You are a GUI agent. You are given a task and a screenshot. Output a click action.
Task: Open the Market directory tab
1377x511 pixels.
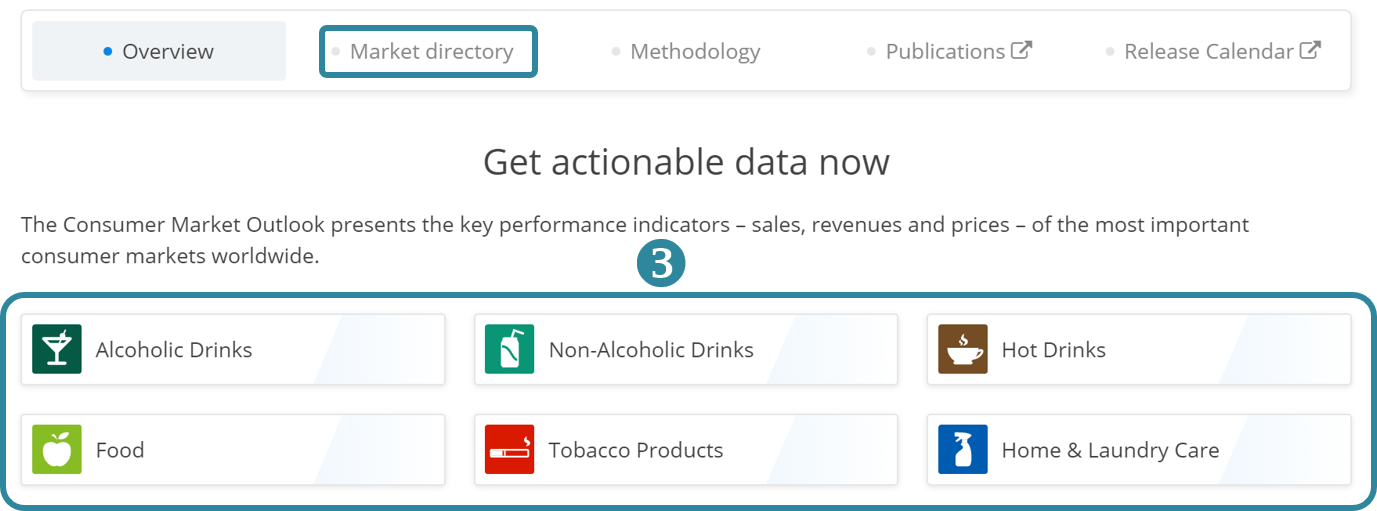[429, 51]
